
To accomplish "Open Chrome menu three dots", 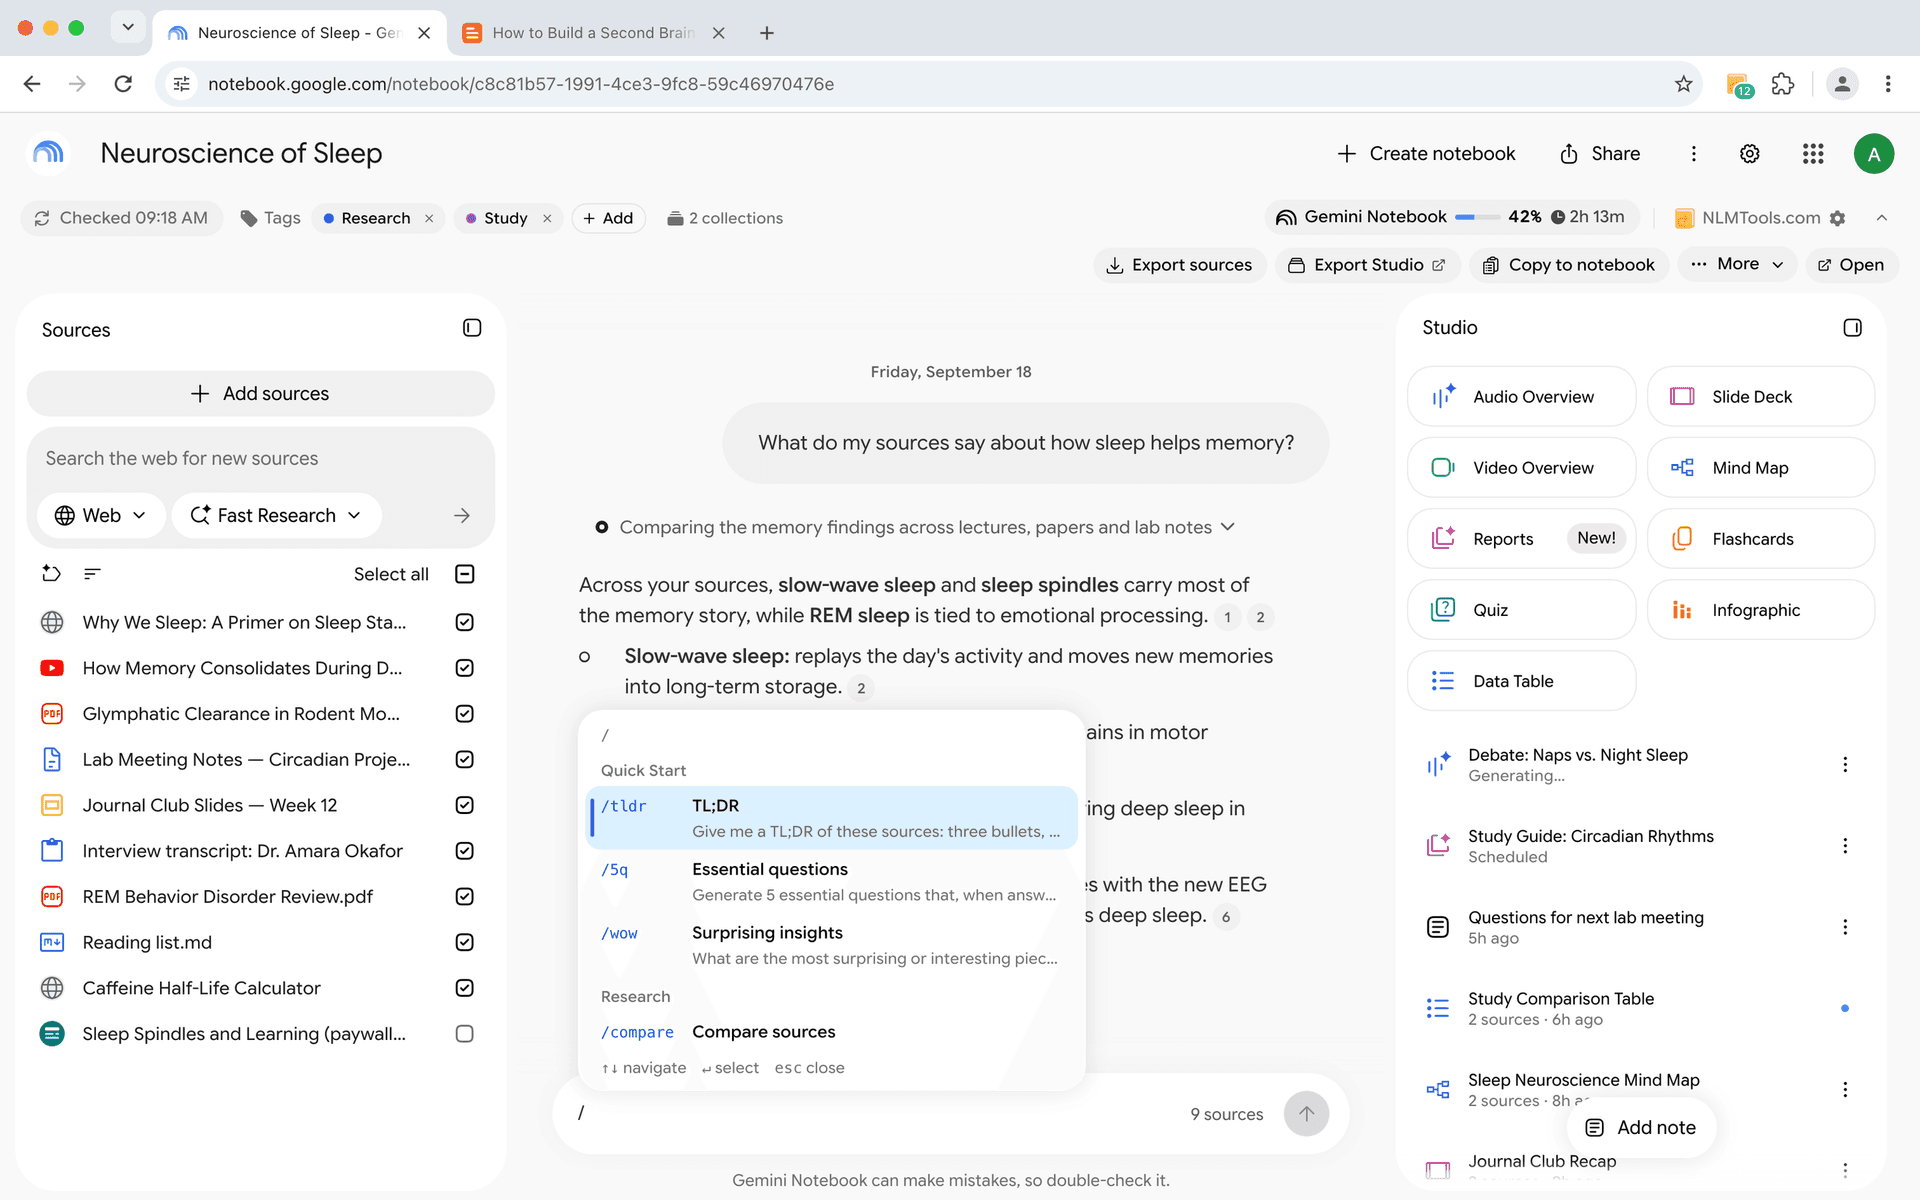I will click(x=1888, y=84).
